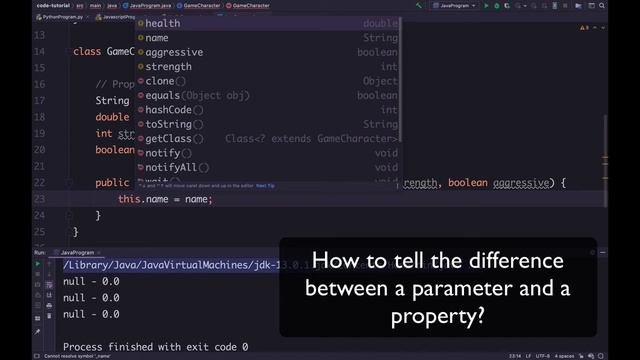Select 'toString()' in completion list

pyautogui.click(x=268, y=124)
